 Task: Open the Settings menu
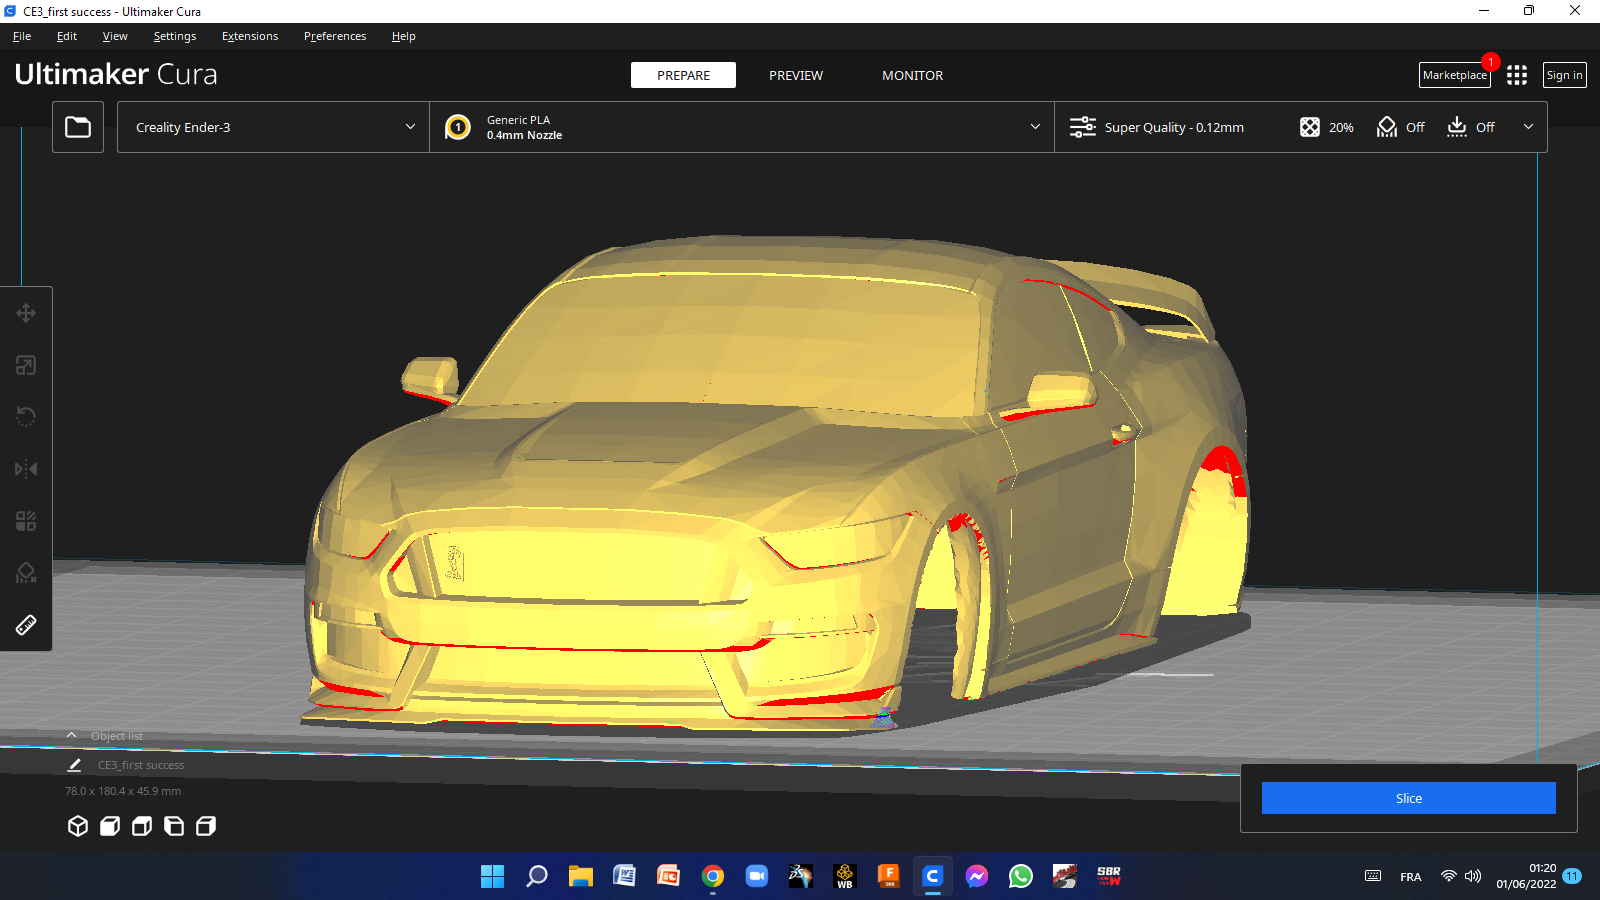tap(175, 36)
